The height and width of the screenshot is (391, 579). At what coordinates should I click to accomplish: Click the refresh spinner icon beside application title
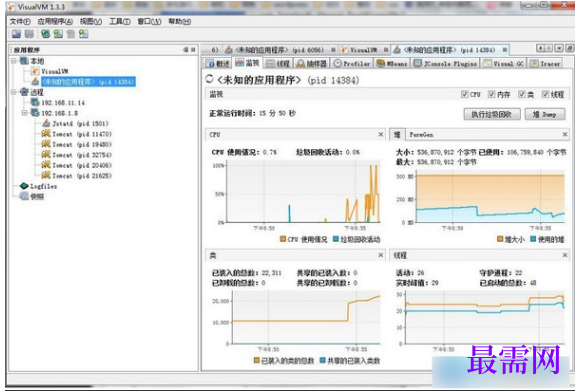coord(210,79)
